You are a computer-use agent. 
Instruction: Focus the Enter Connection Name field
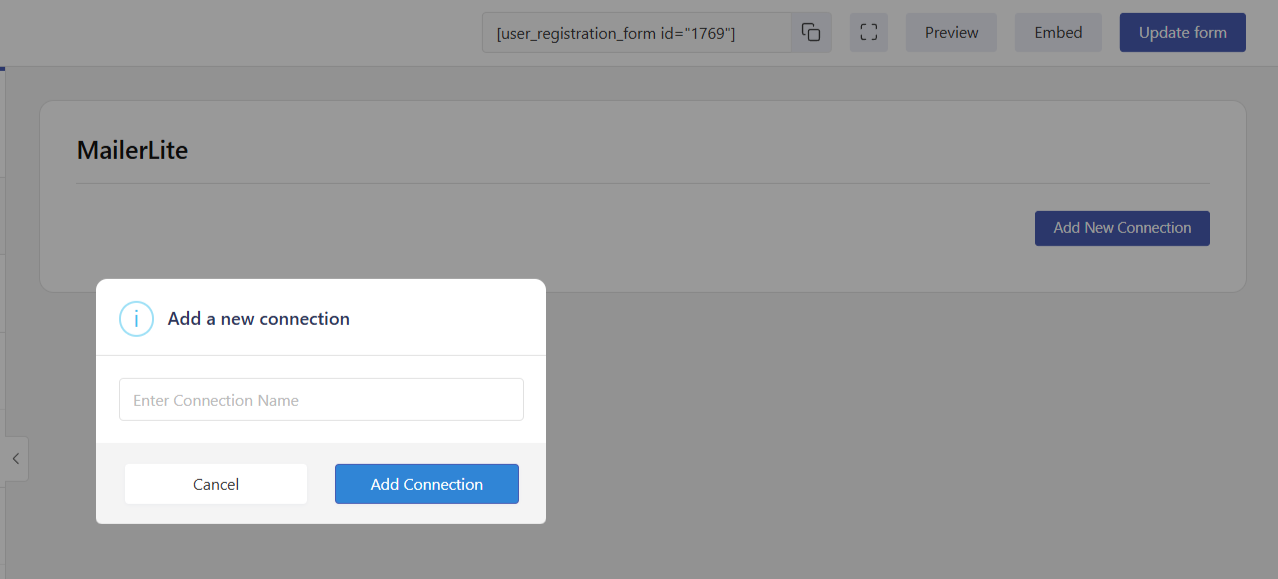pos(321,400)
